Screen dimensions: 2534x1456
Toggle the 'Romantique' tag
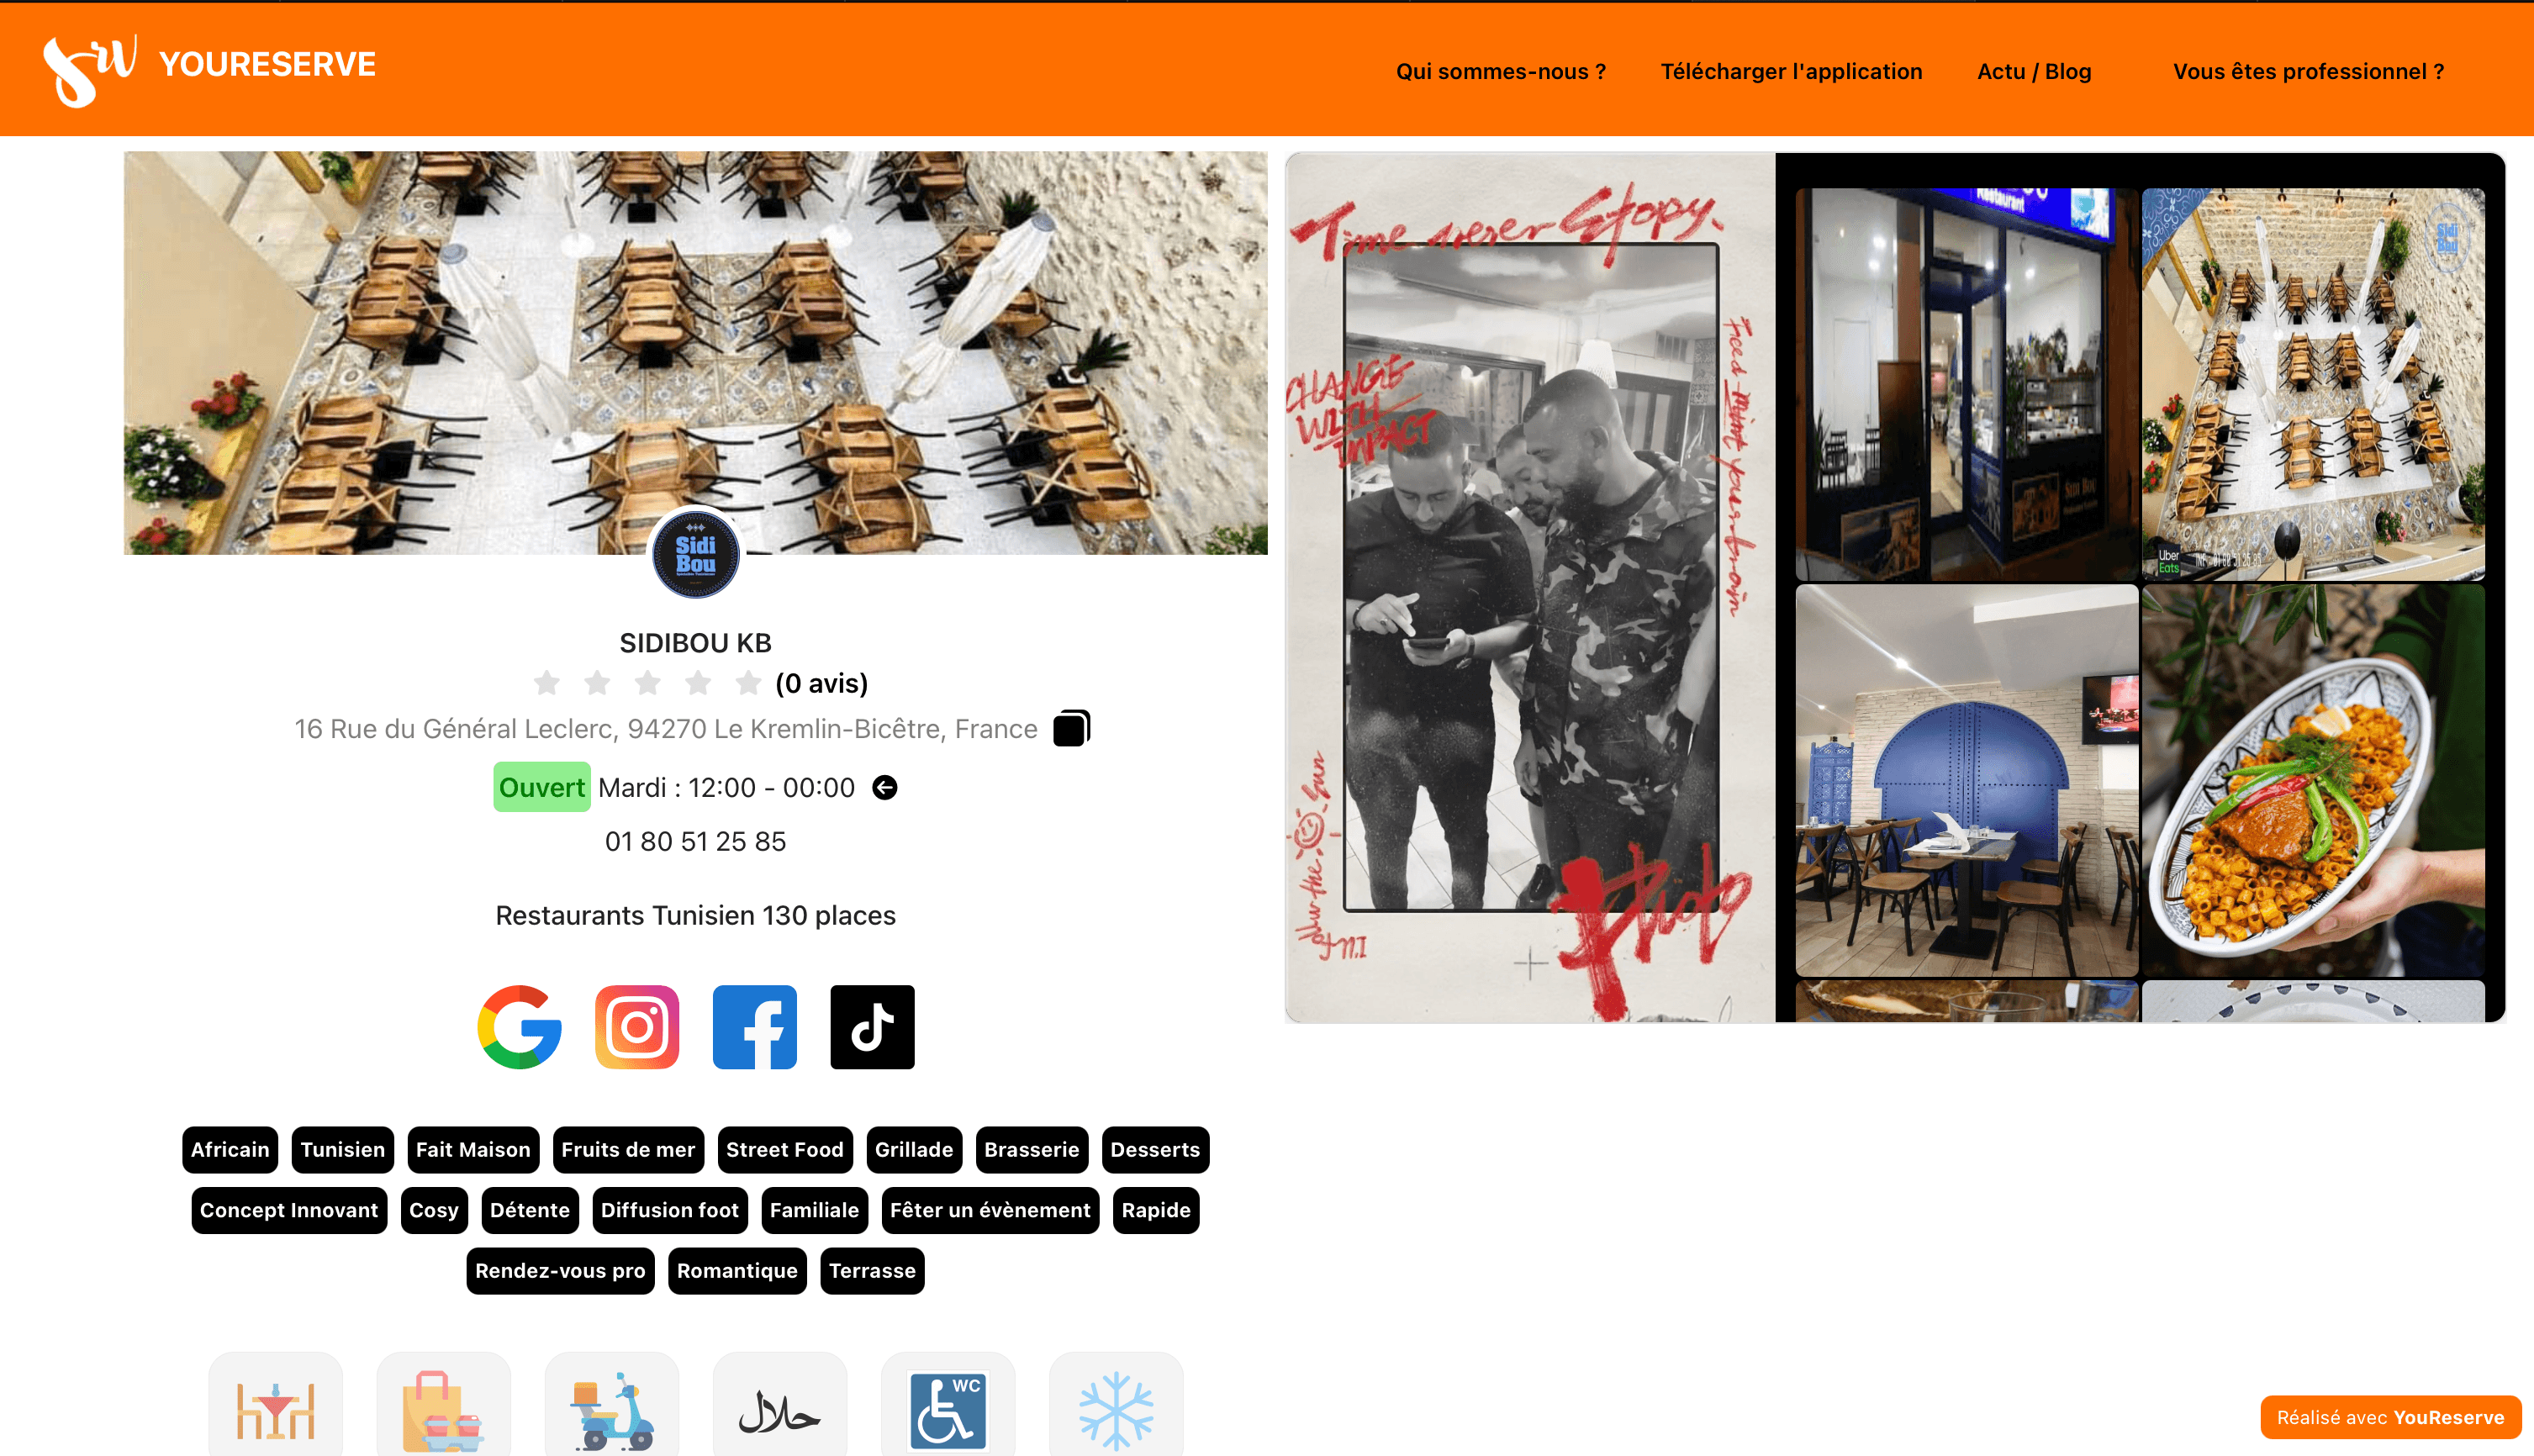click(737, 1271)
